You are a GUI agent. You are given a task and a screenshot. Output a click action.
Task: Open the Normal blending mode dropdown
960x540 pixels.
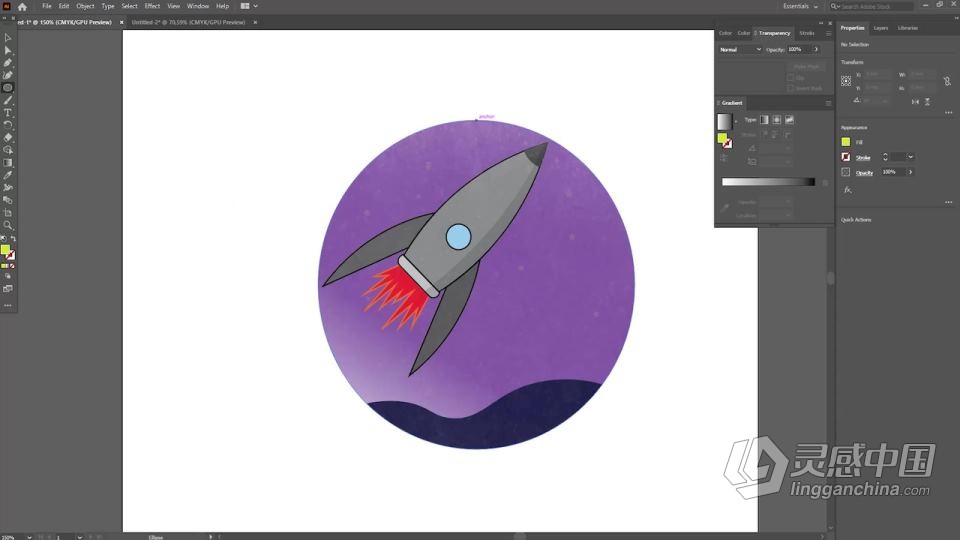click(740, 50)
